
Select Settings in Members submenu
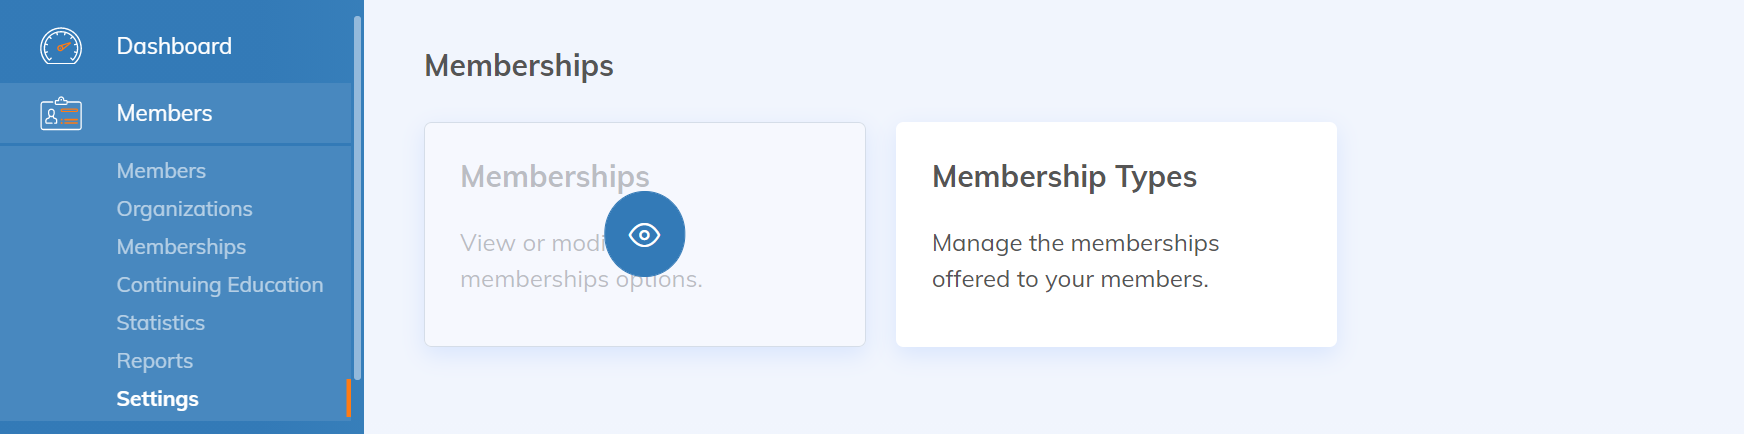157,399
